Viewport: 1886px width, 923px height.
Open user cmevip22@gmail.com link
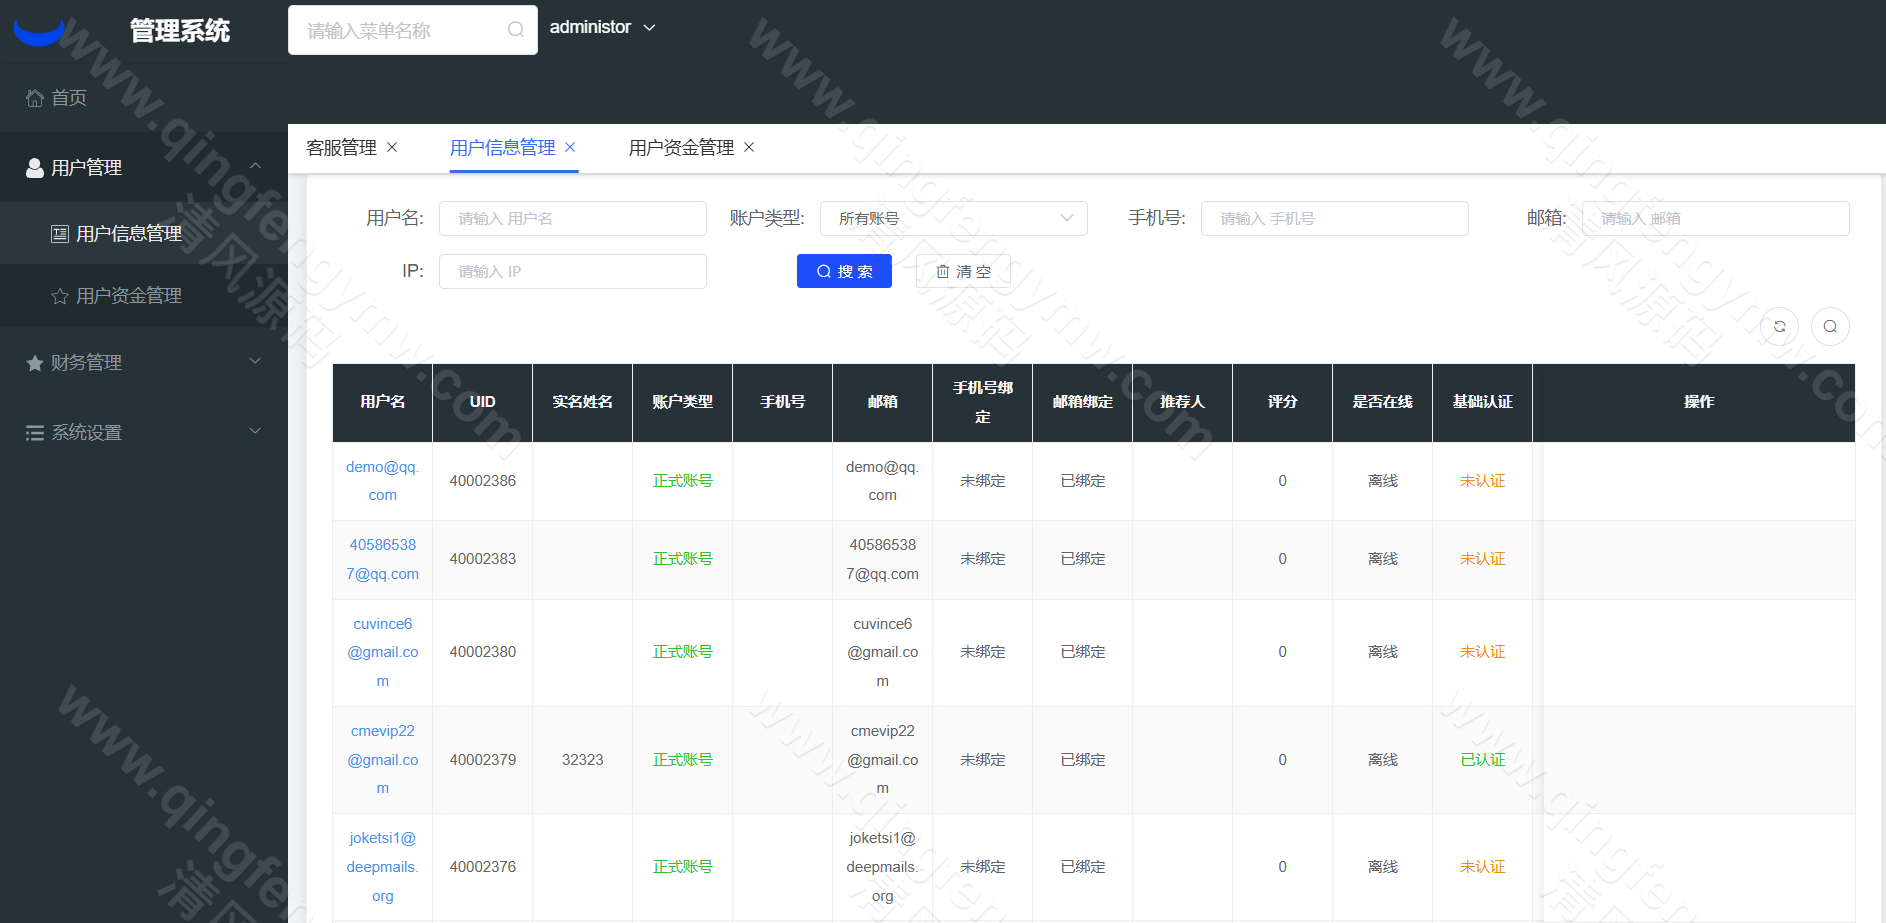[x=383, y=760]
